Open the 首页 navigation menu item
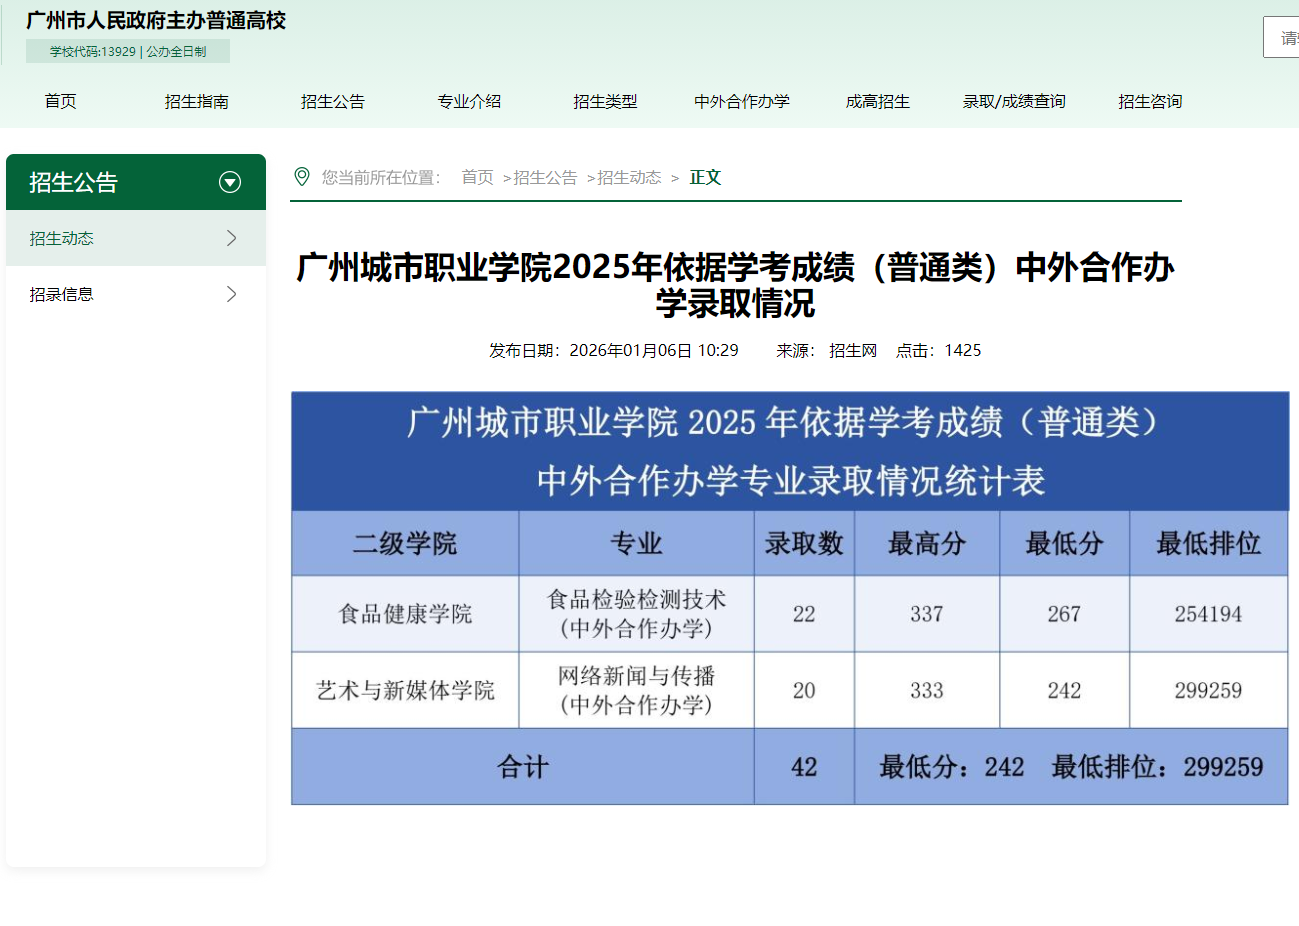This screenshot has height=926, width=1299. [60, 101]
